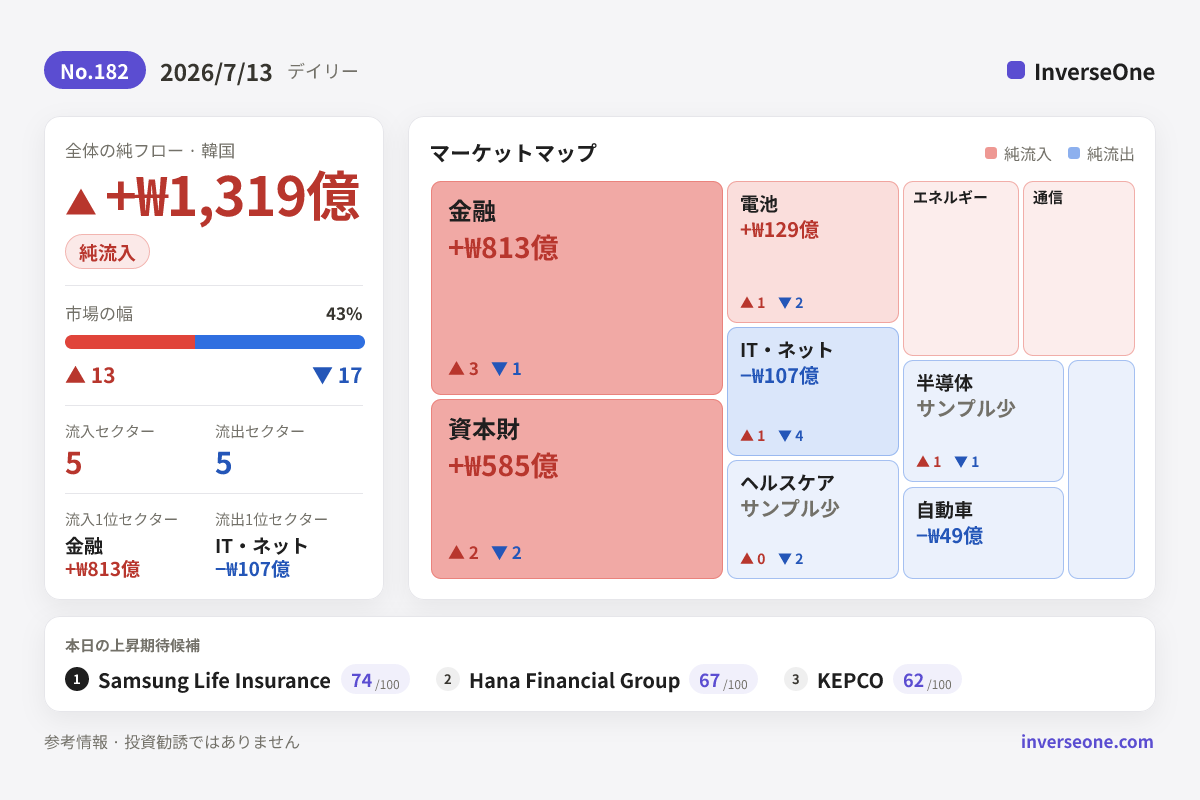Click the red up-triangle in the 金融 tile
The width and height of the screenshot is (1200, 800).
pyautogui.click(x=456, y=368)
